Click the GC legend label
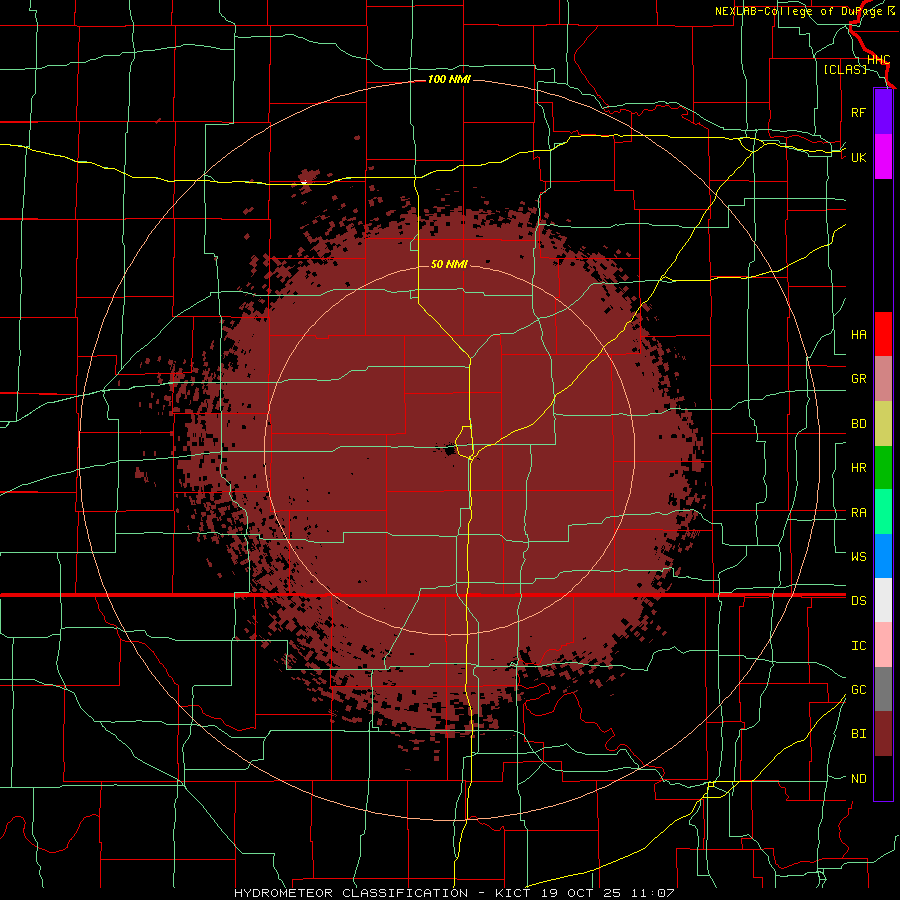The height and width of the screenshot is (900, 900). [859, 690]
